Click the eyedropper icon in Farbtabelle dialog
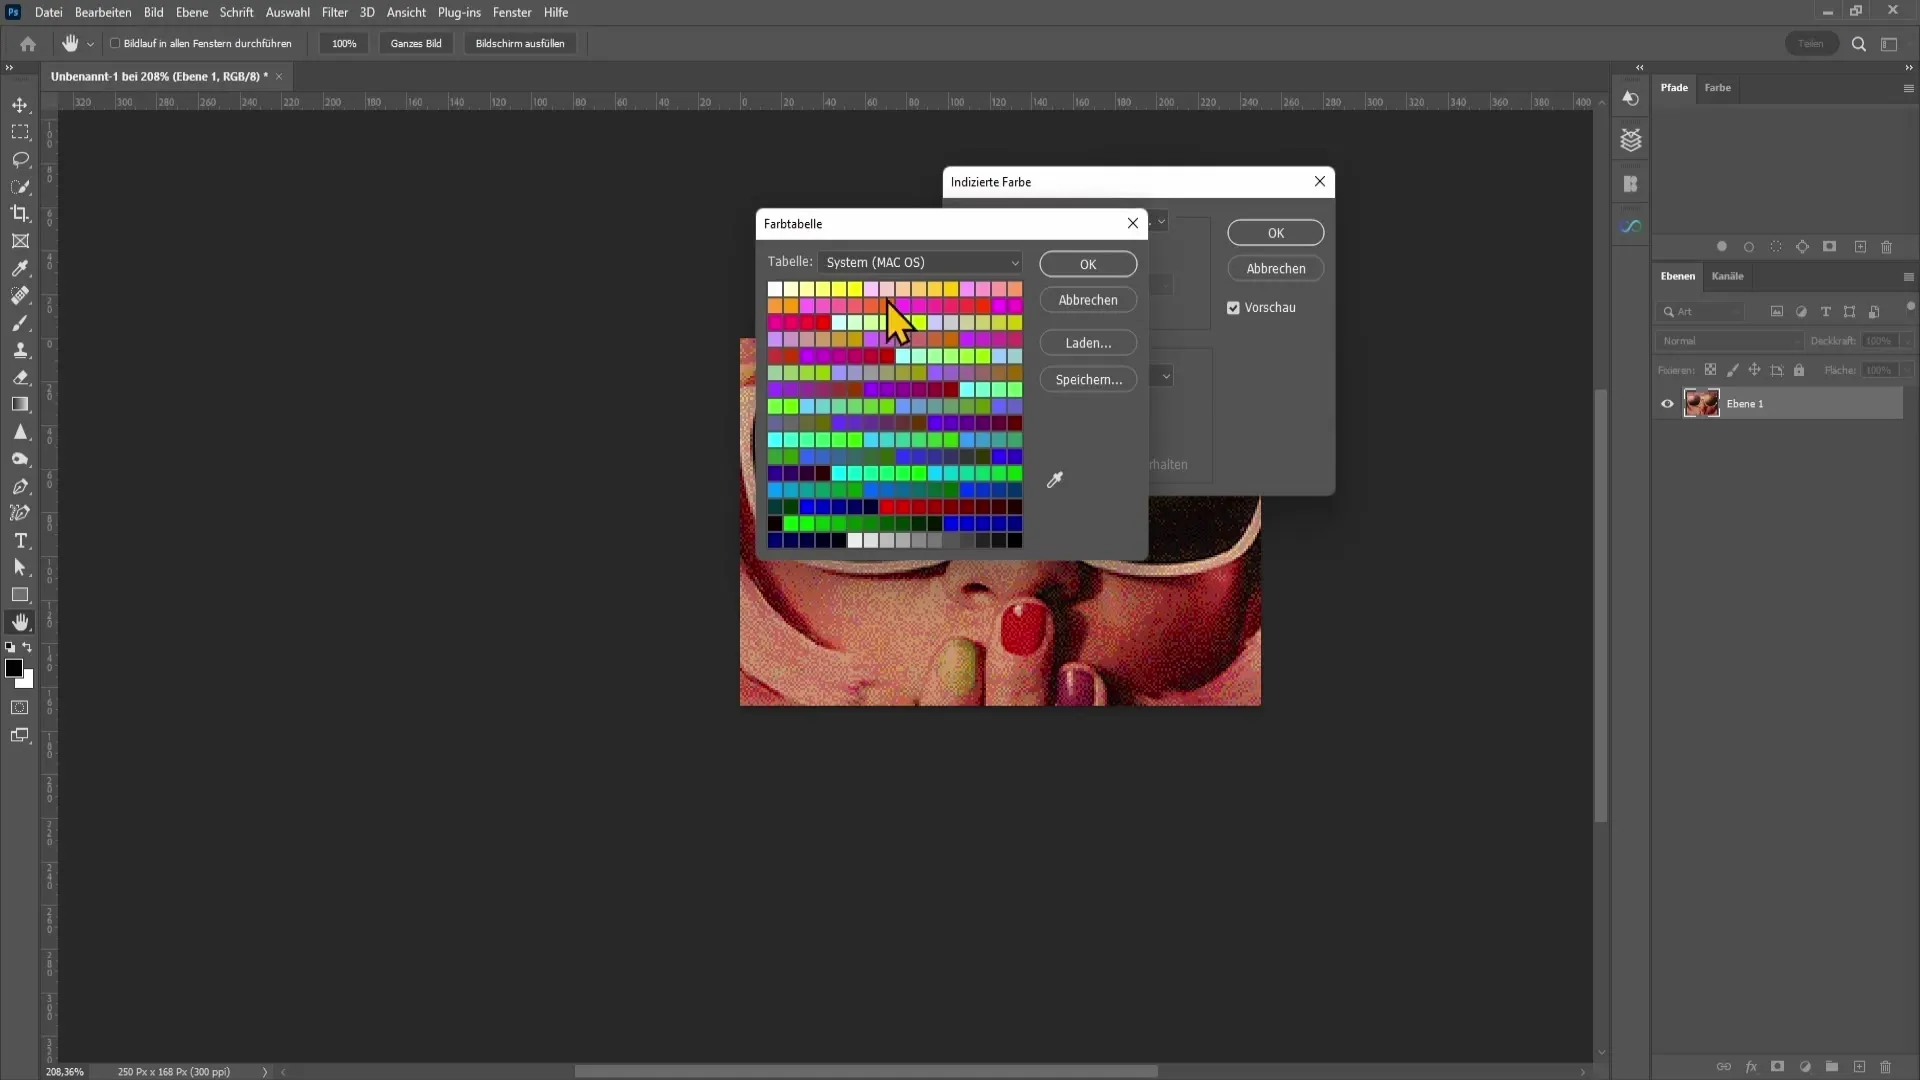This screenshot has width=1920, height=1080. click(1054, 481)
